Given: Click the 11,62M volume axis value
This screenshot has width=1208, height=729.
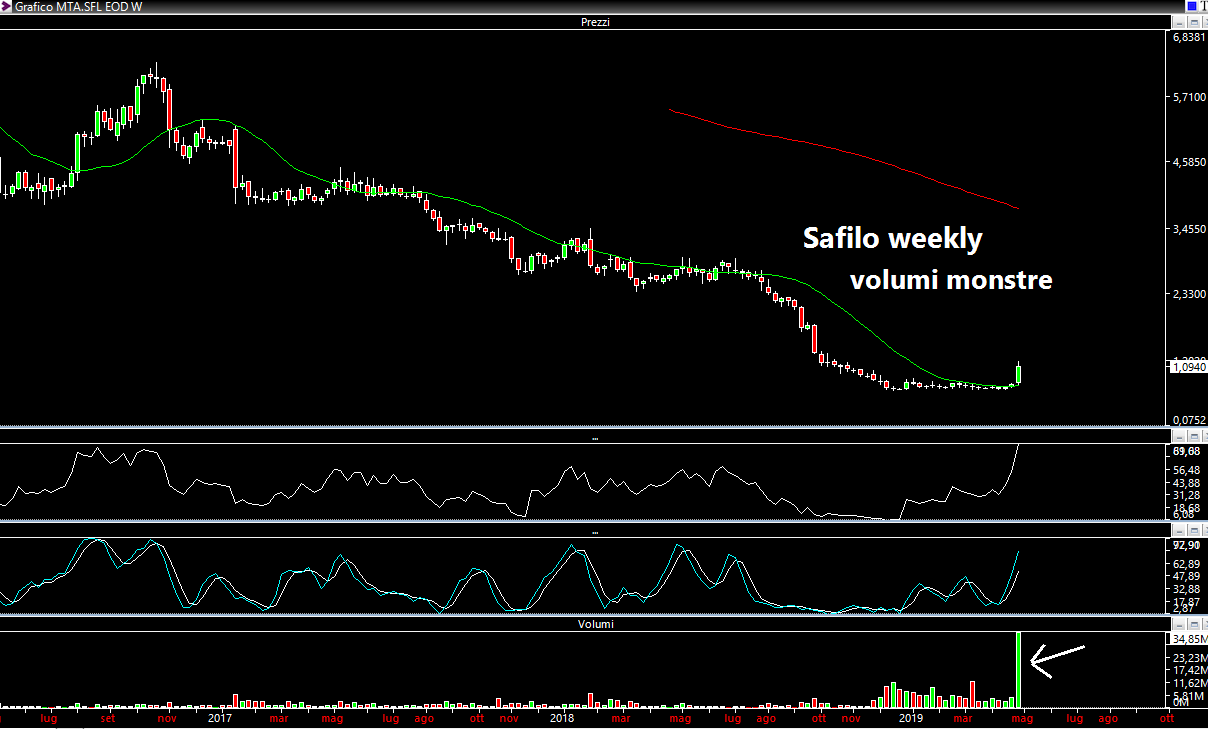Looking at the screenshot, I should coord(1189,681).
